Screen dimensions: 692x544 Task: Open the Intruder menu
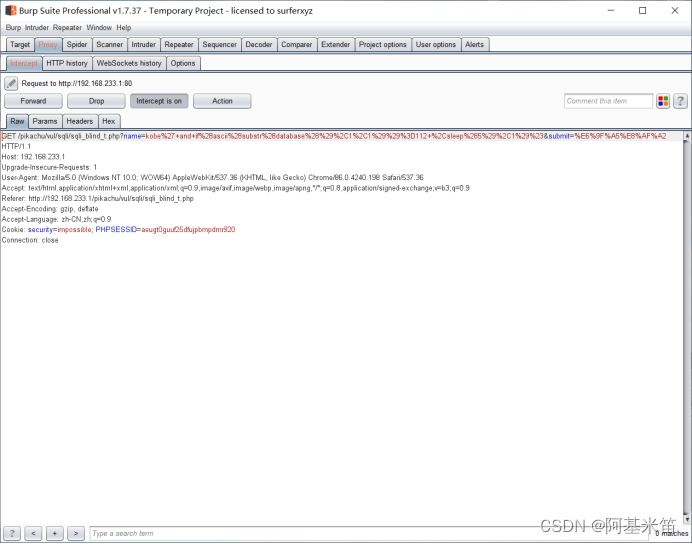(x=37, y=27)
